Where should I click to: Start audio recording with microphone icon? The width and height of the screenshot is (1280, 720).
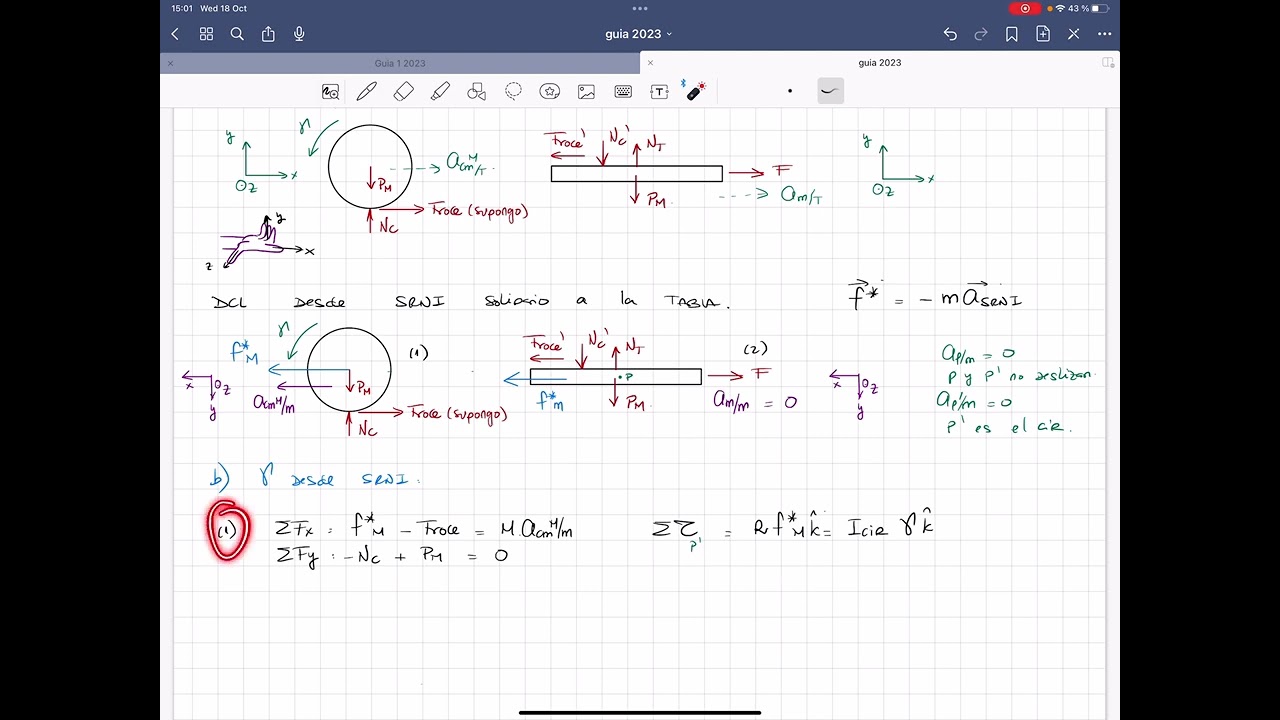(299, 34)
